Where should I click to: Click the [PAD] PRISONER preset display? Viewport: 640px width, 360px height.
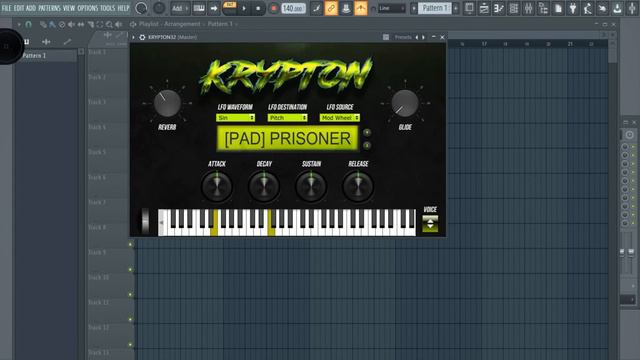point(287,138)
